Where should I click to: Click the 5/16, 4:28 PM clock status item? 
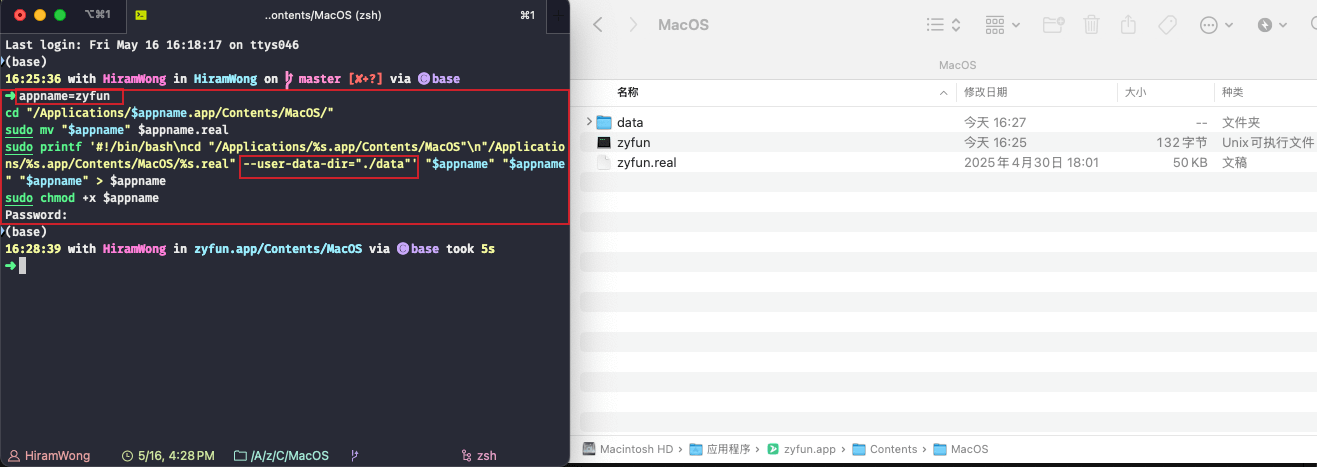[x=168, y=455]
